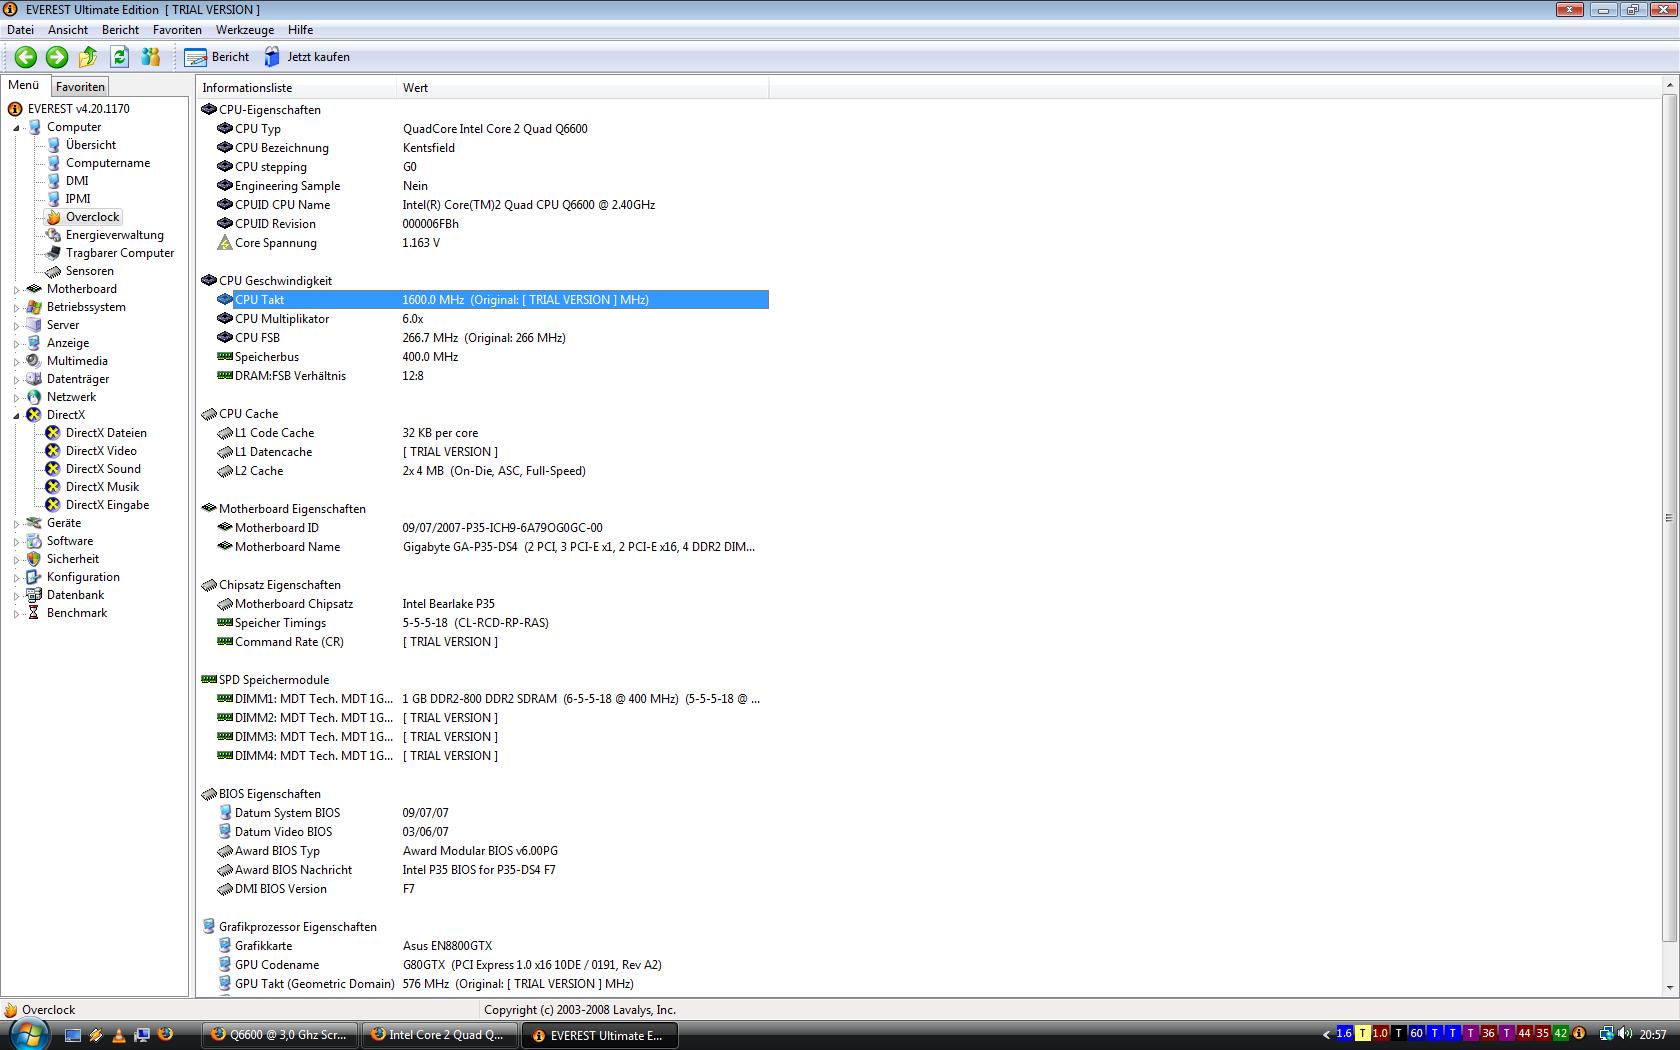Open Energieverwaltung in the tree
Screen dimensions: 1680x1050
pos(115,235)
